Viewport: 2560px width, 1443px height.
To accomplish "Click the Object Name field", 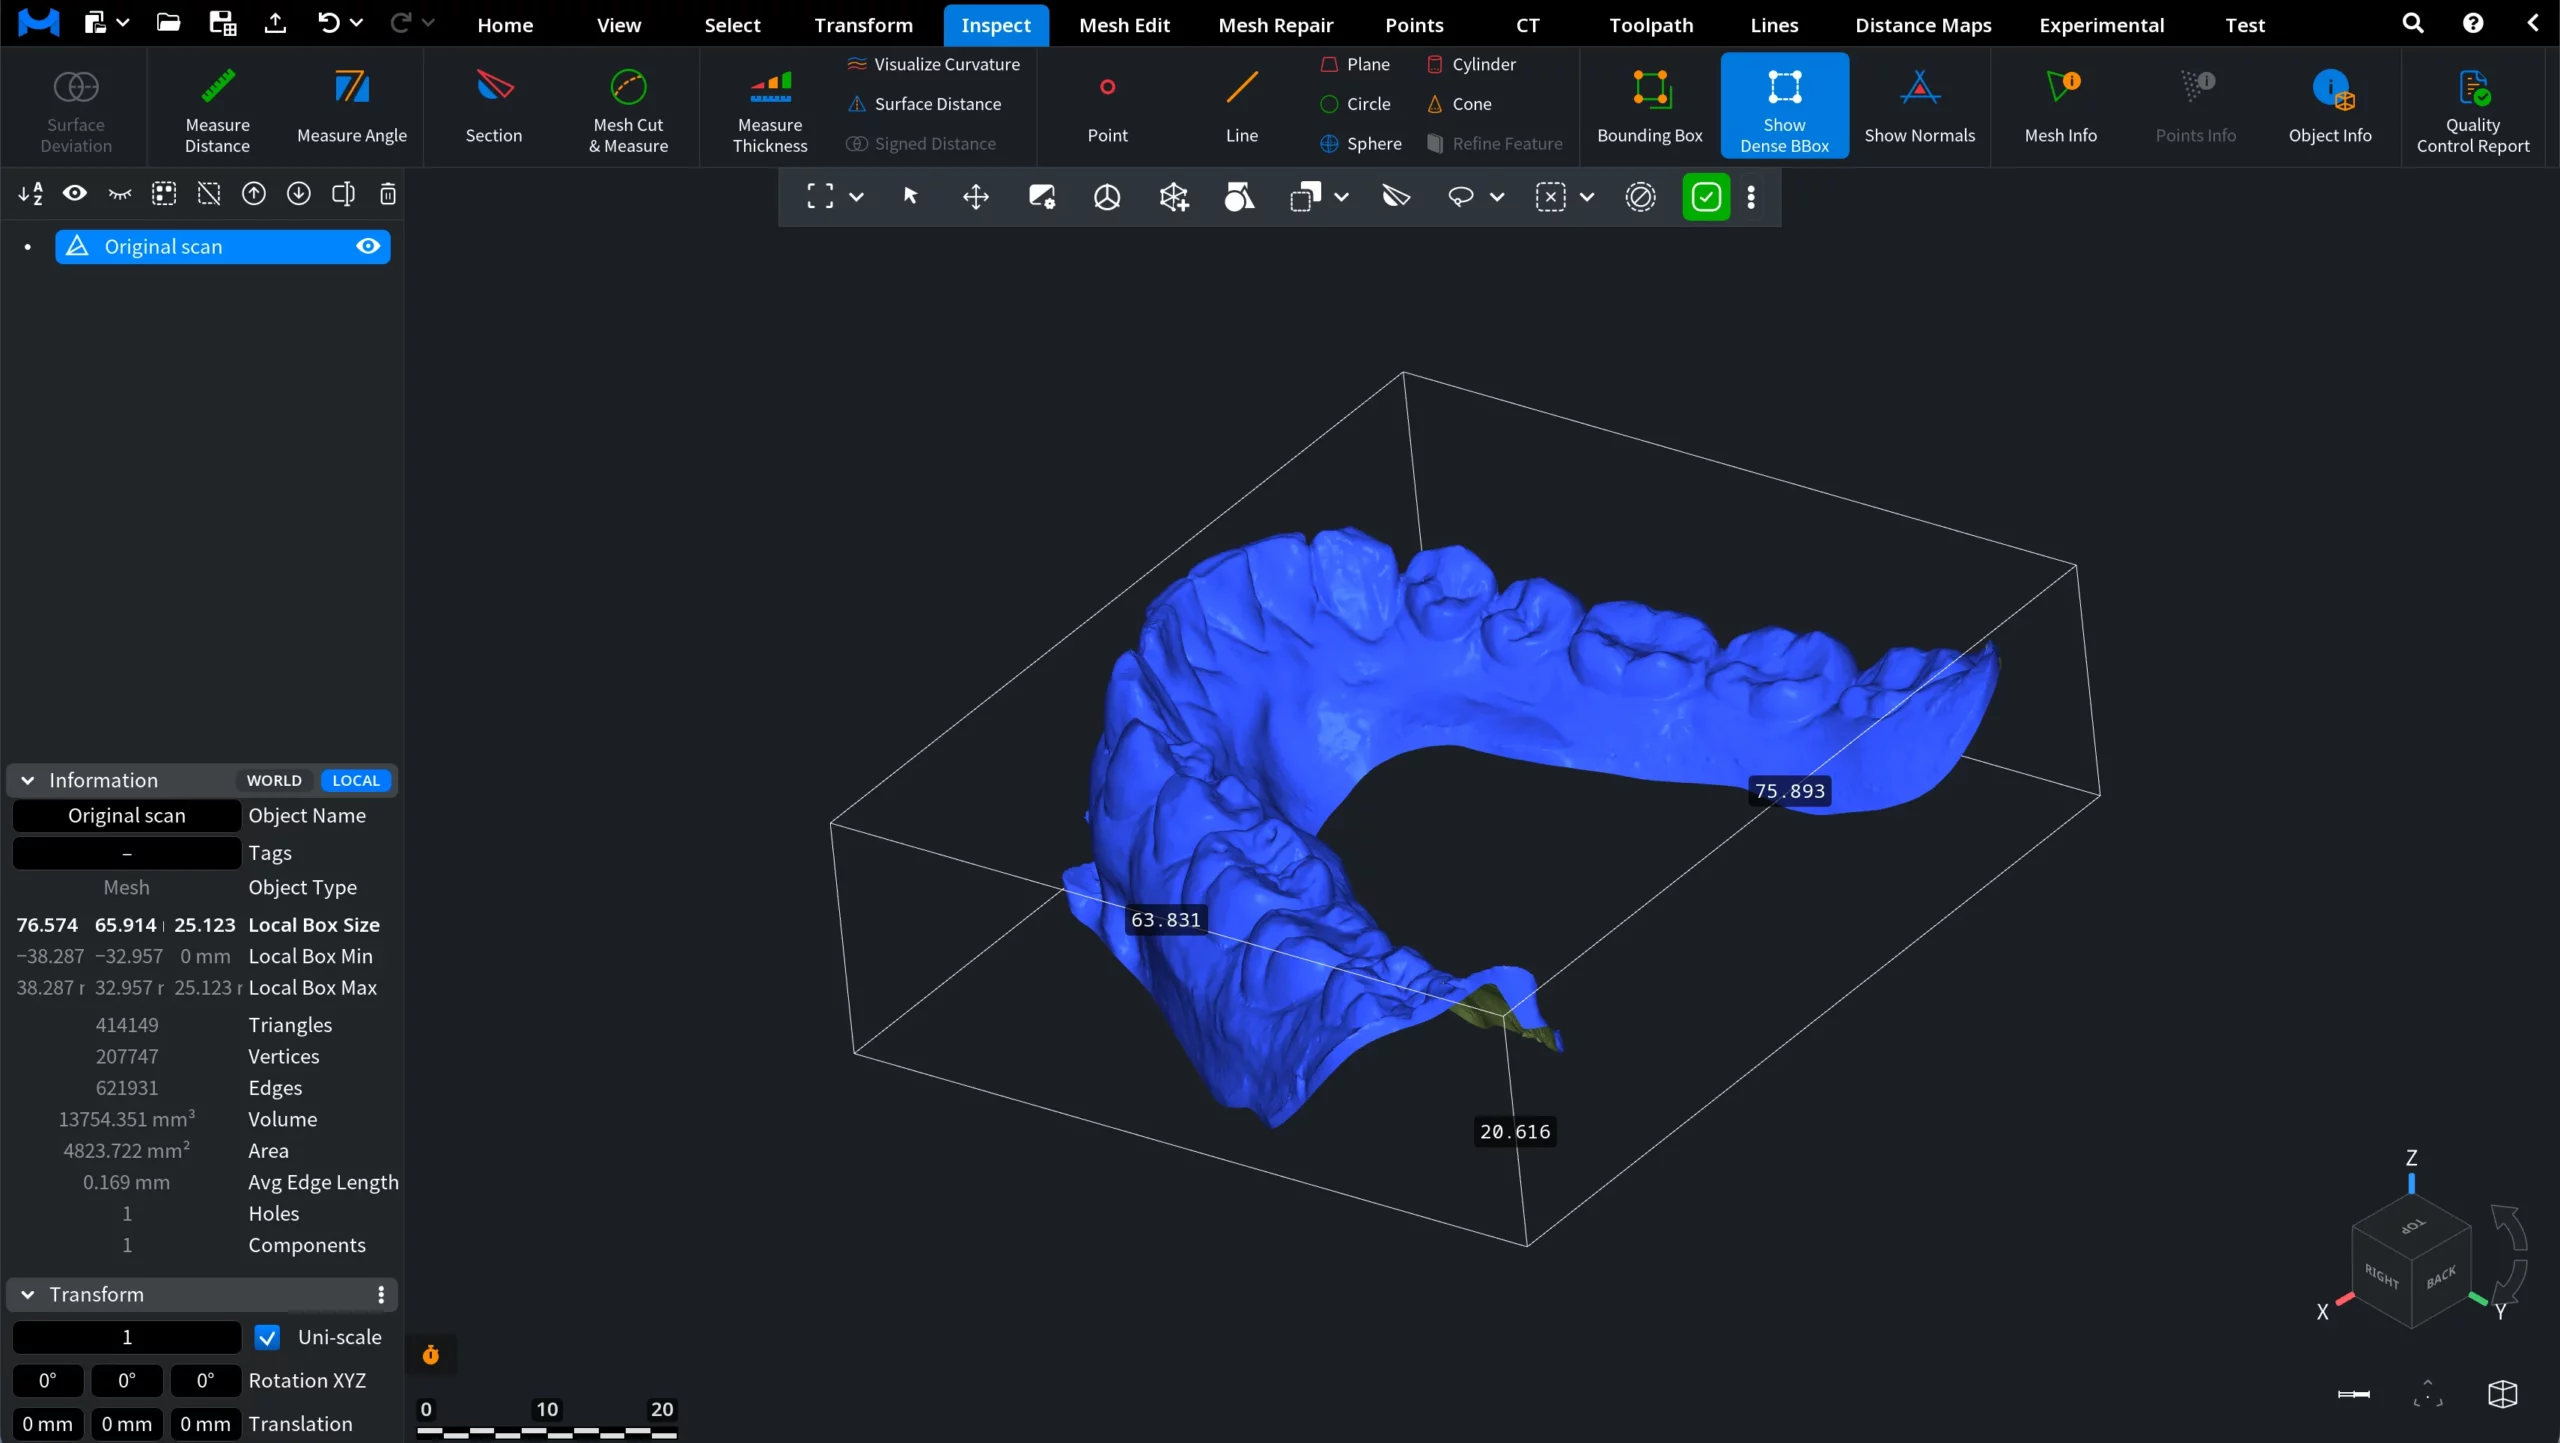I will [x=127, y=816].
